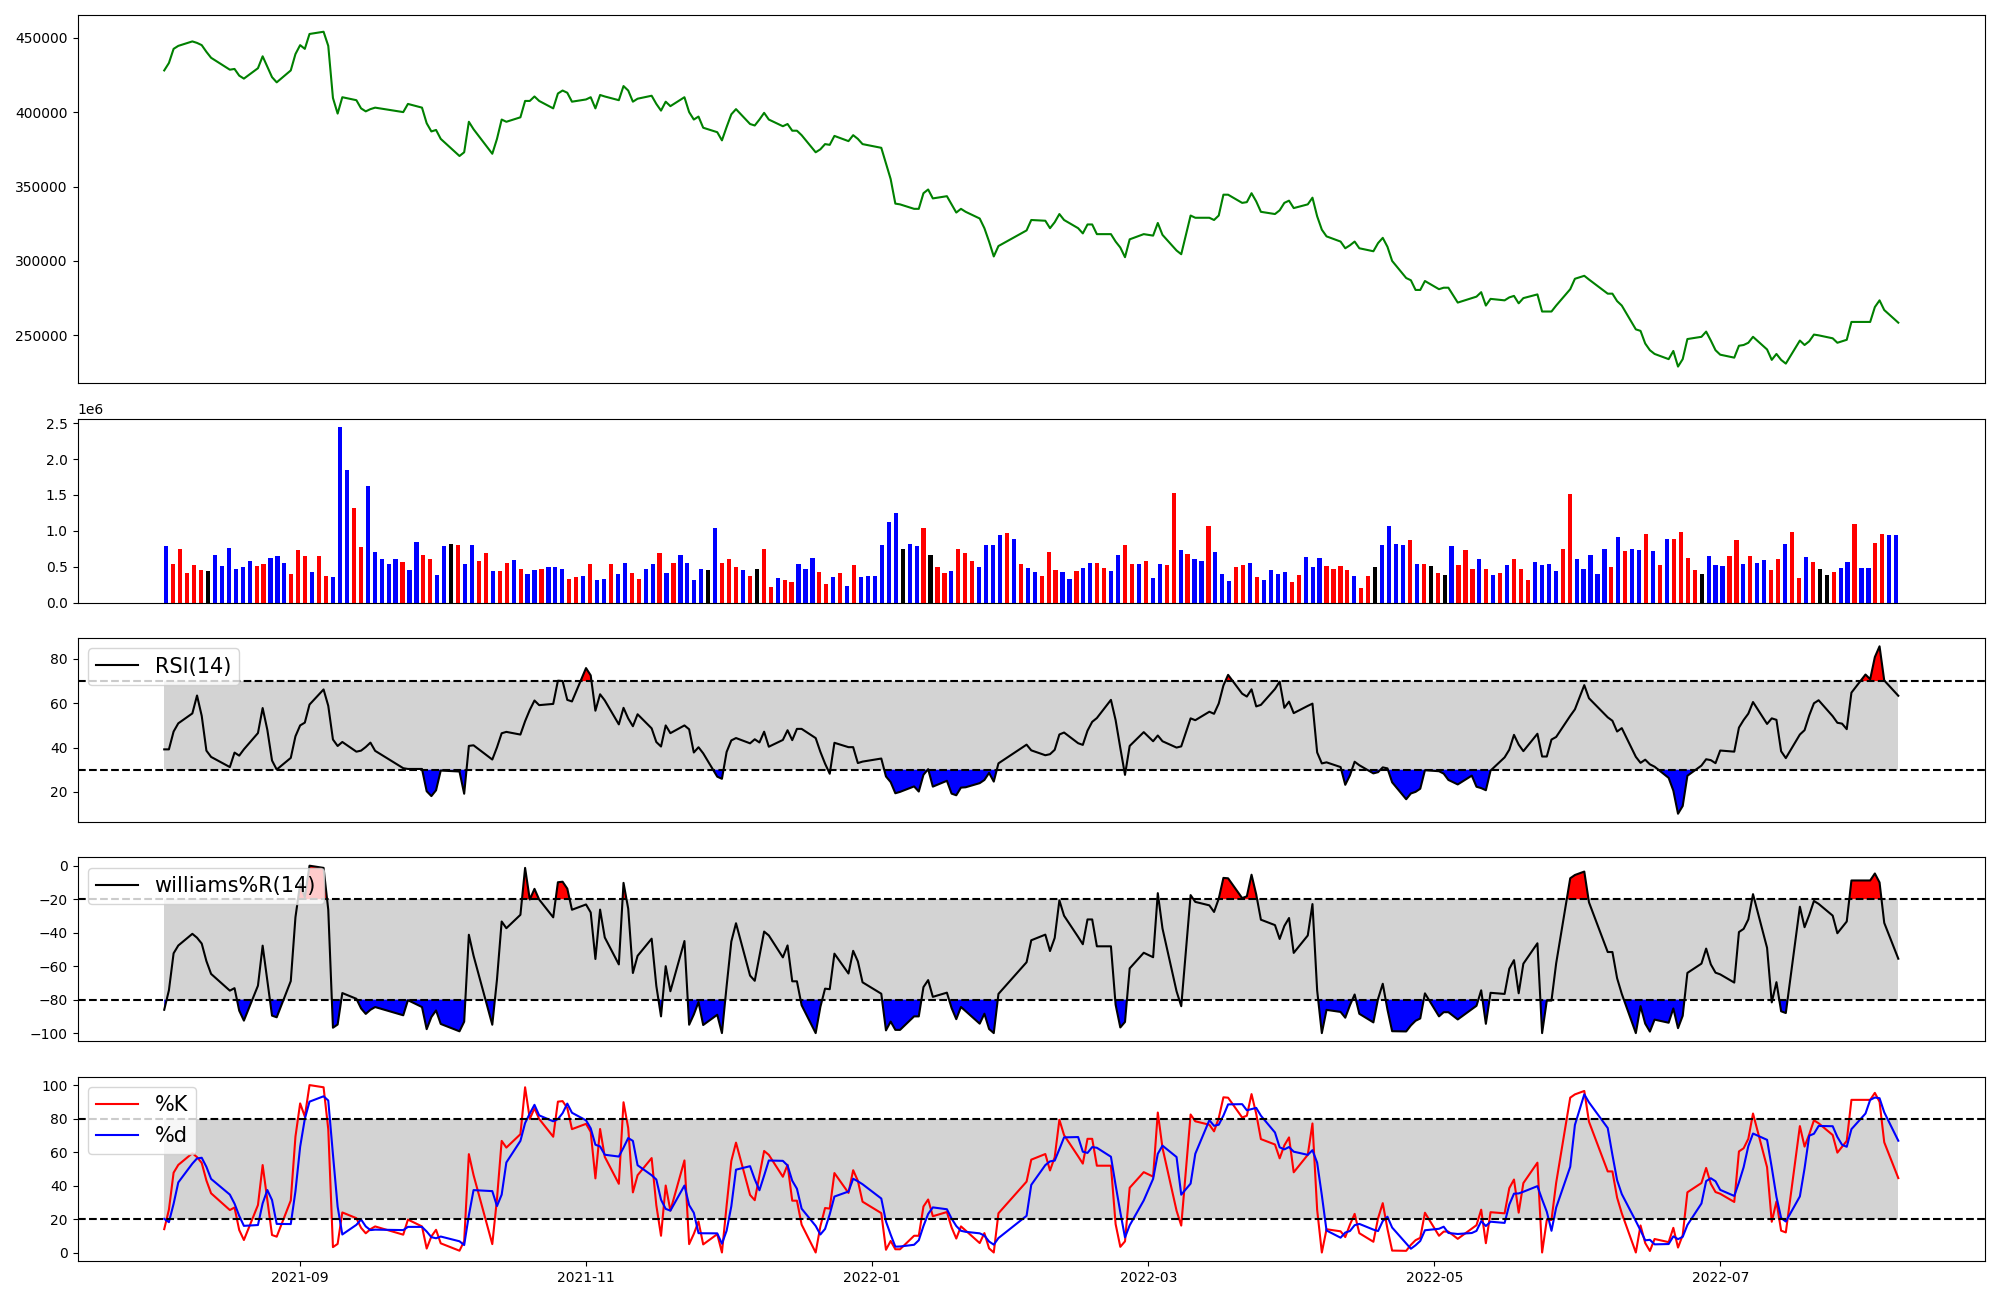Click the 2022-03 date tick label

tap(1148, 1277)
